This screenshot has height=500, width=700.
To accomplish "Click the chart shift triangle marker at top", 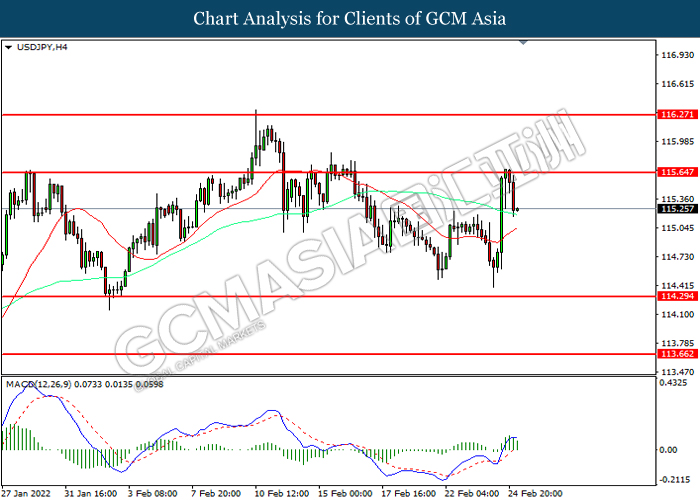I will (x=524, y=42).
